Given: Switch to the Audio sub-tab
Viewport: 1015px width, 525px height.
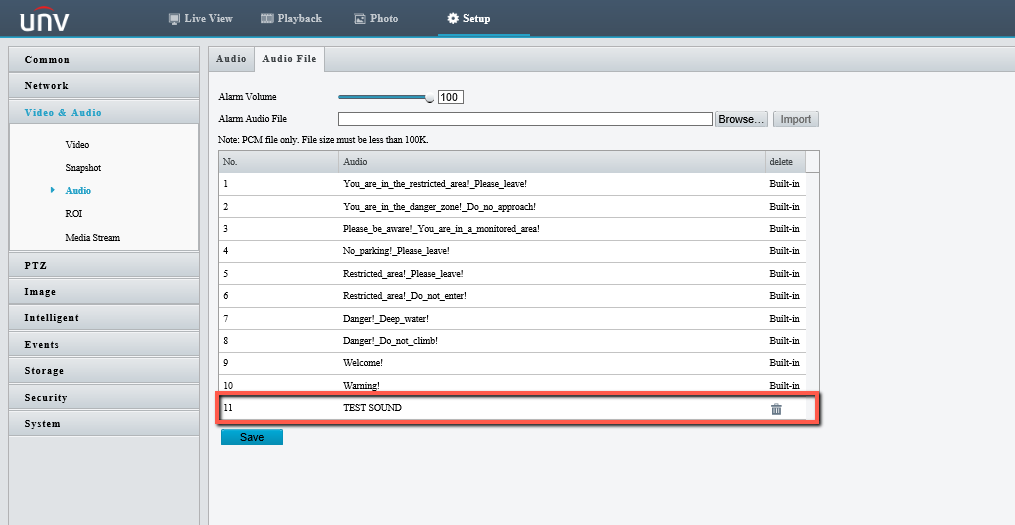Looking at the screenshot, I should (x=231, y=58).
